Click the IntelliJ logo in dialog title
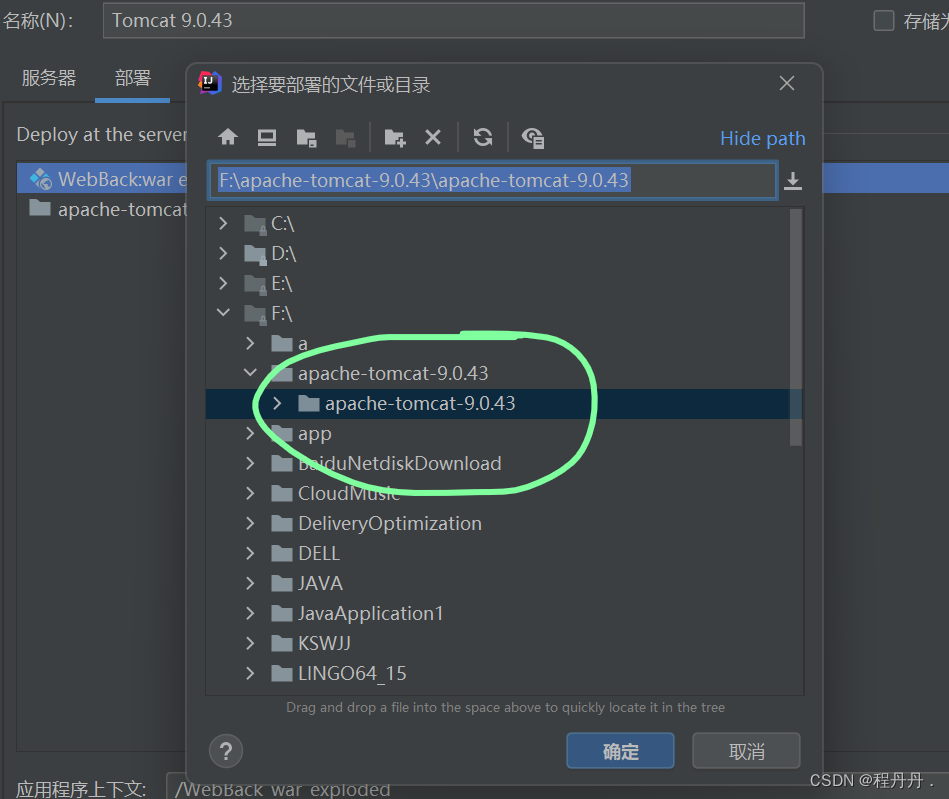Viewport: 949px width, 799px height. (x=210, y=83)
